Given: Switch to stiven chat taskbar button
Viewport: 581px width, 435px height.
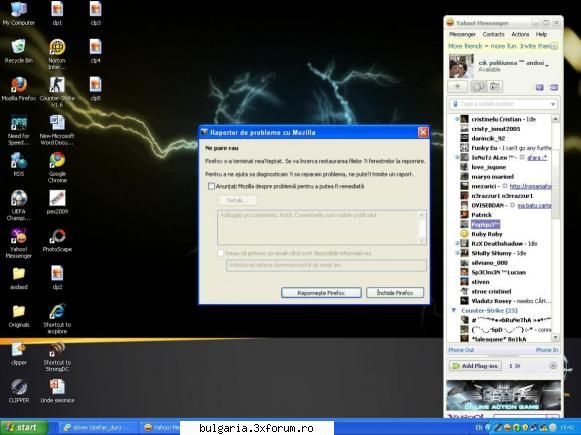Looking at the screenshot, I should (98, 427).
